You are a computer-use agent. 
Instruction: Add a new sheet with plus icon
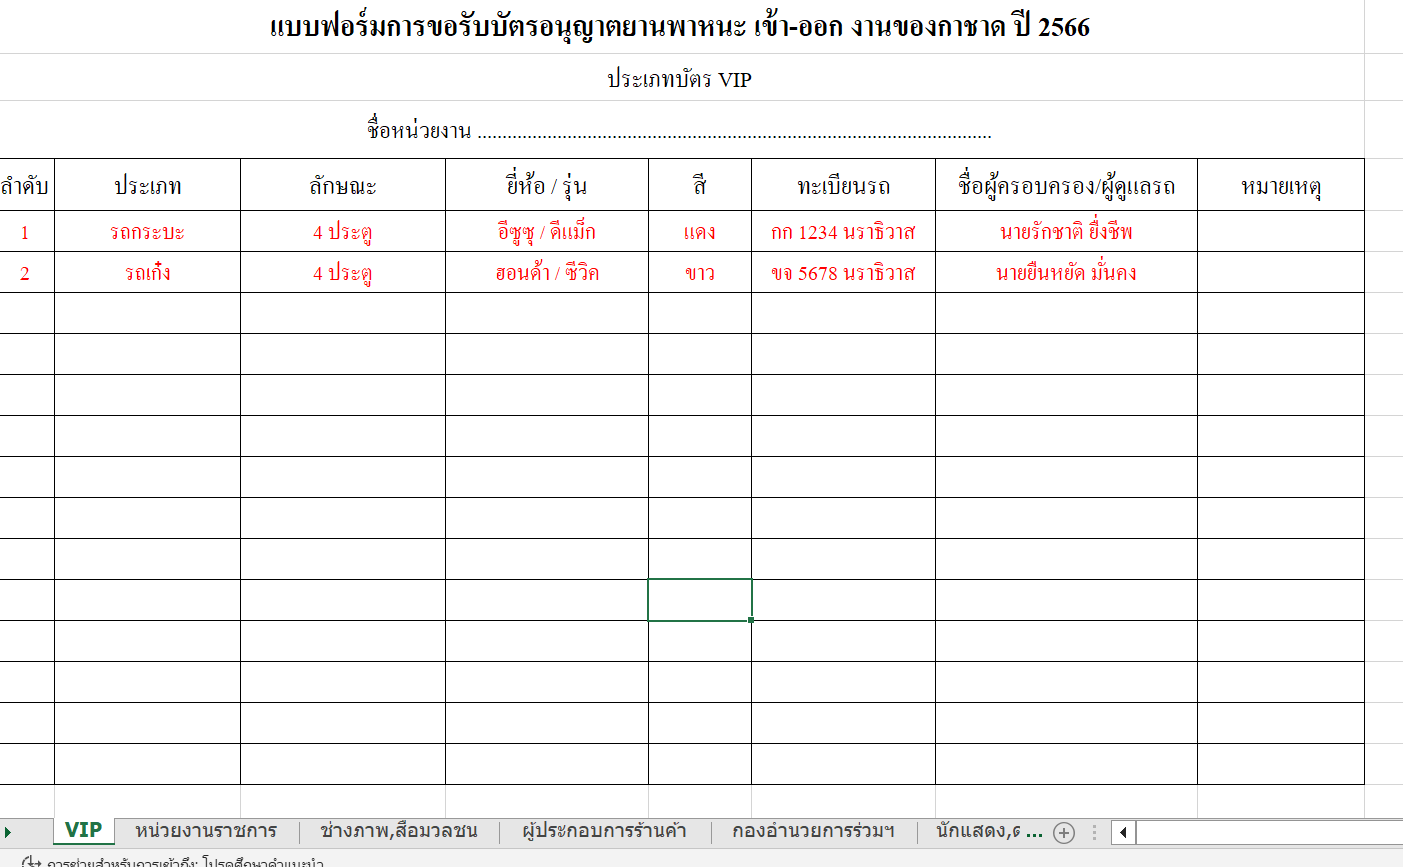(1064, 832)
